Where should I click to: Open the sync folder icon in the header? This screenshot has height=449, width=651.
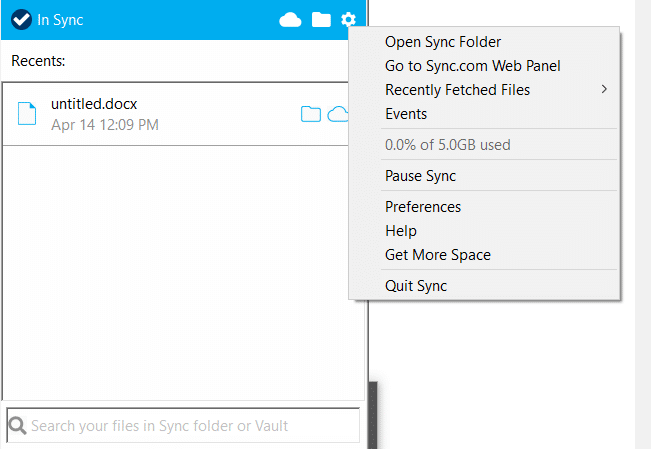[x=321, y=20]
